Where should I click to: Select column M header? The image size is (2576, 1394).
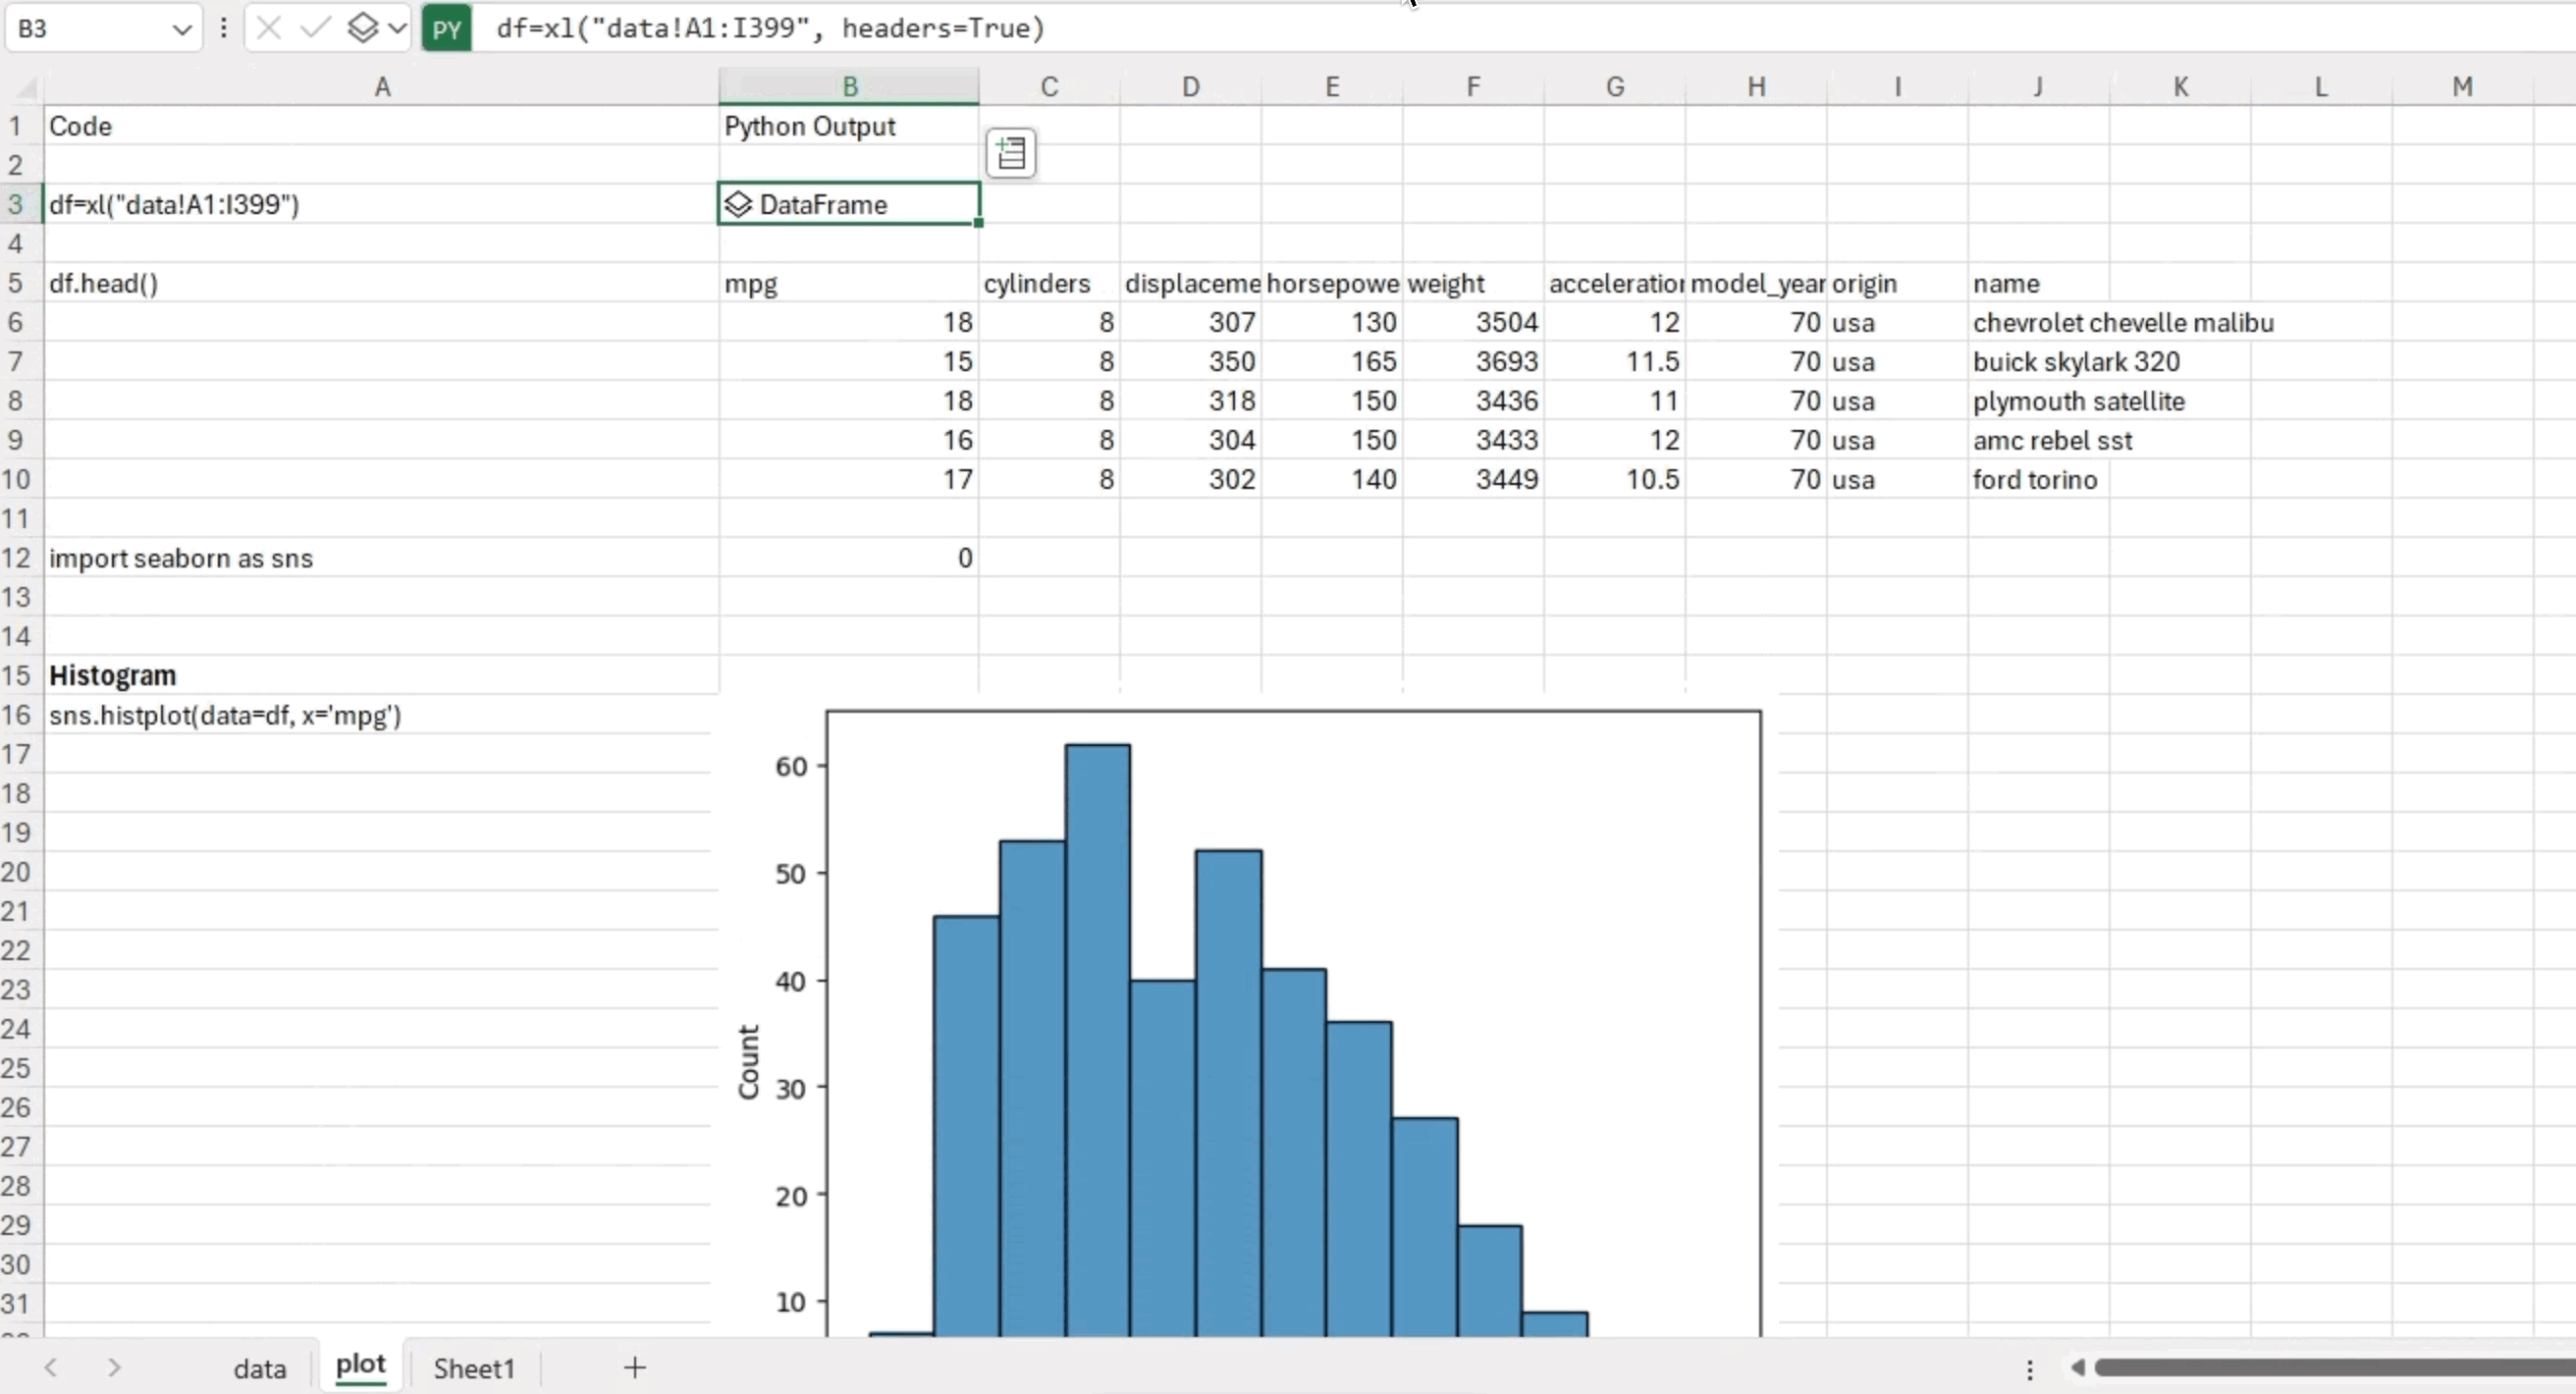tap(2462, 87)
